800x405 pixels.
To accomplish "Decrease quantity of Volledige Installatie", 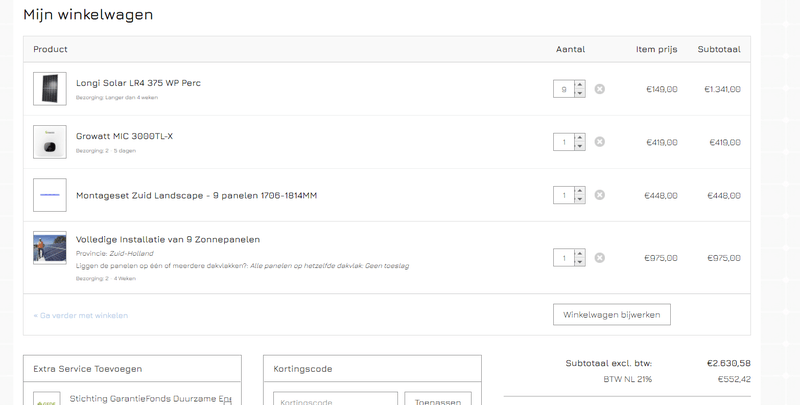I will [x=580, y=262].
